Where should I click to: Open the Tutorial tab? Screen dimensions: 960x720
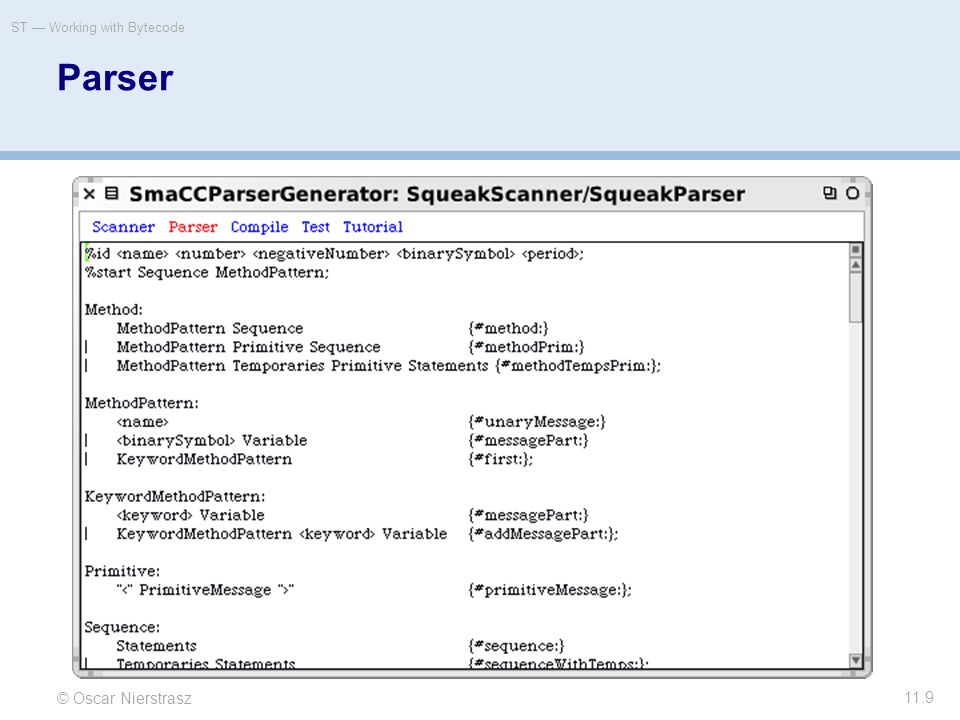(x=373, y=227)
